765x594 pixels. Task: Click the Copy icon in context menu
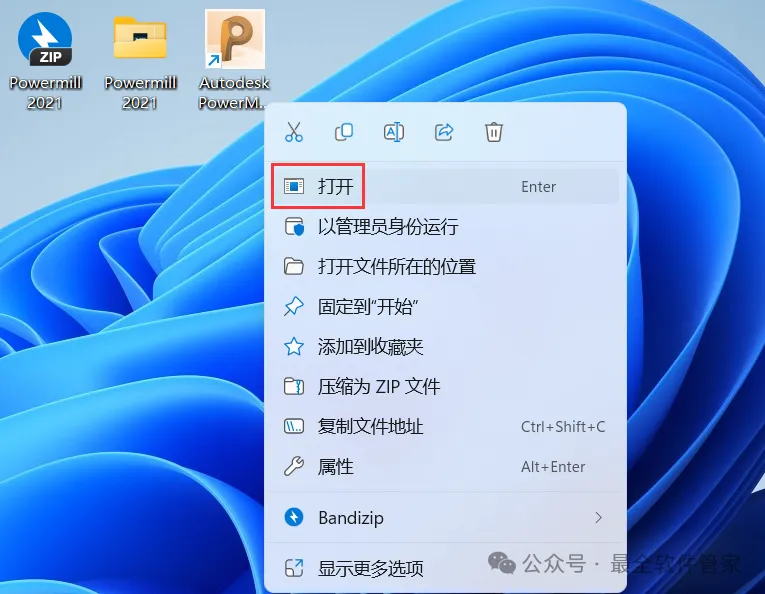pyautogui.click(x=344, y=132)
